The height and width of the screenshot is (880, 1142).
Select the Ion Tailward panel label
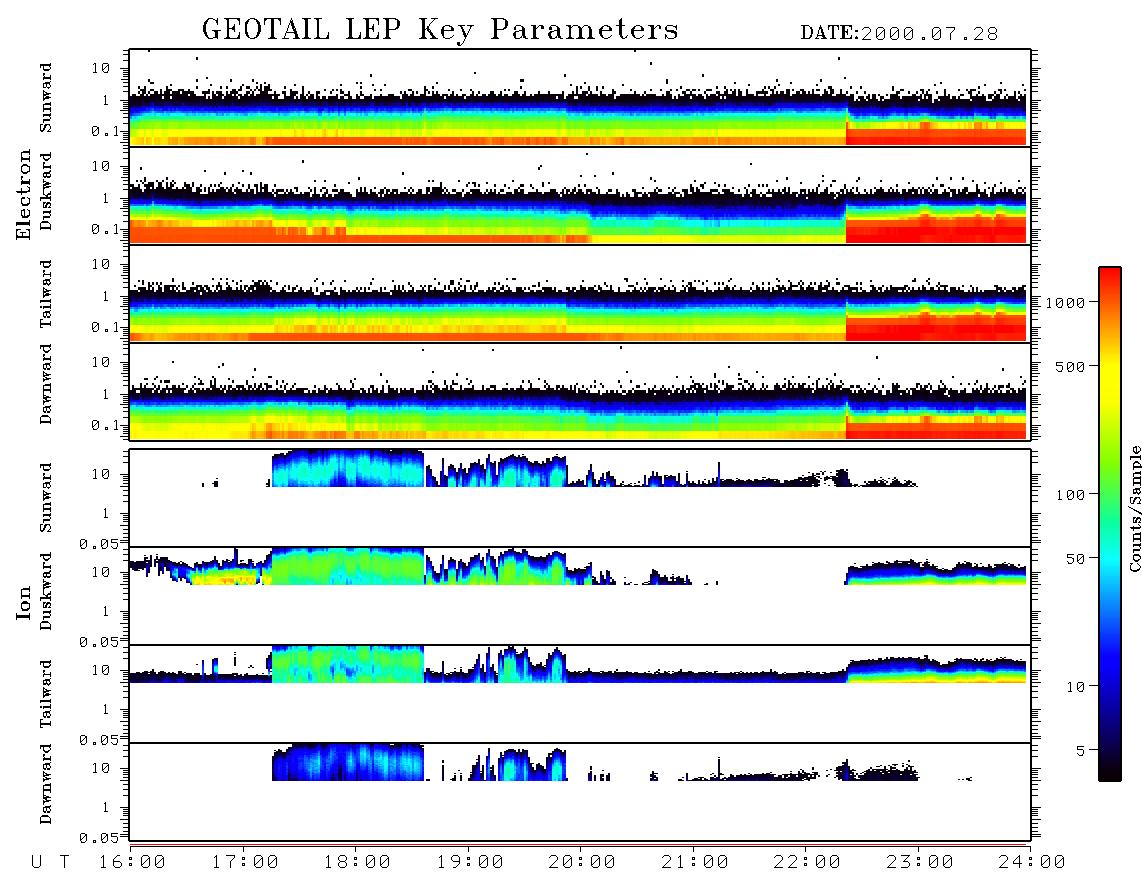(46, 694)
